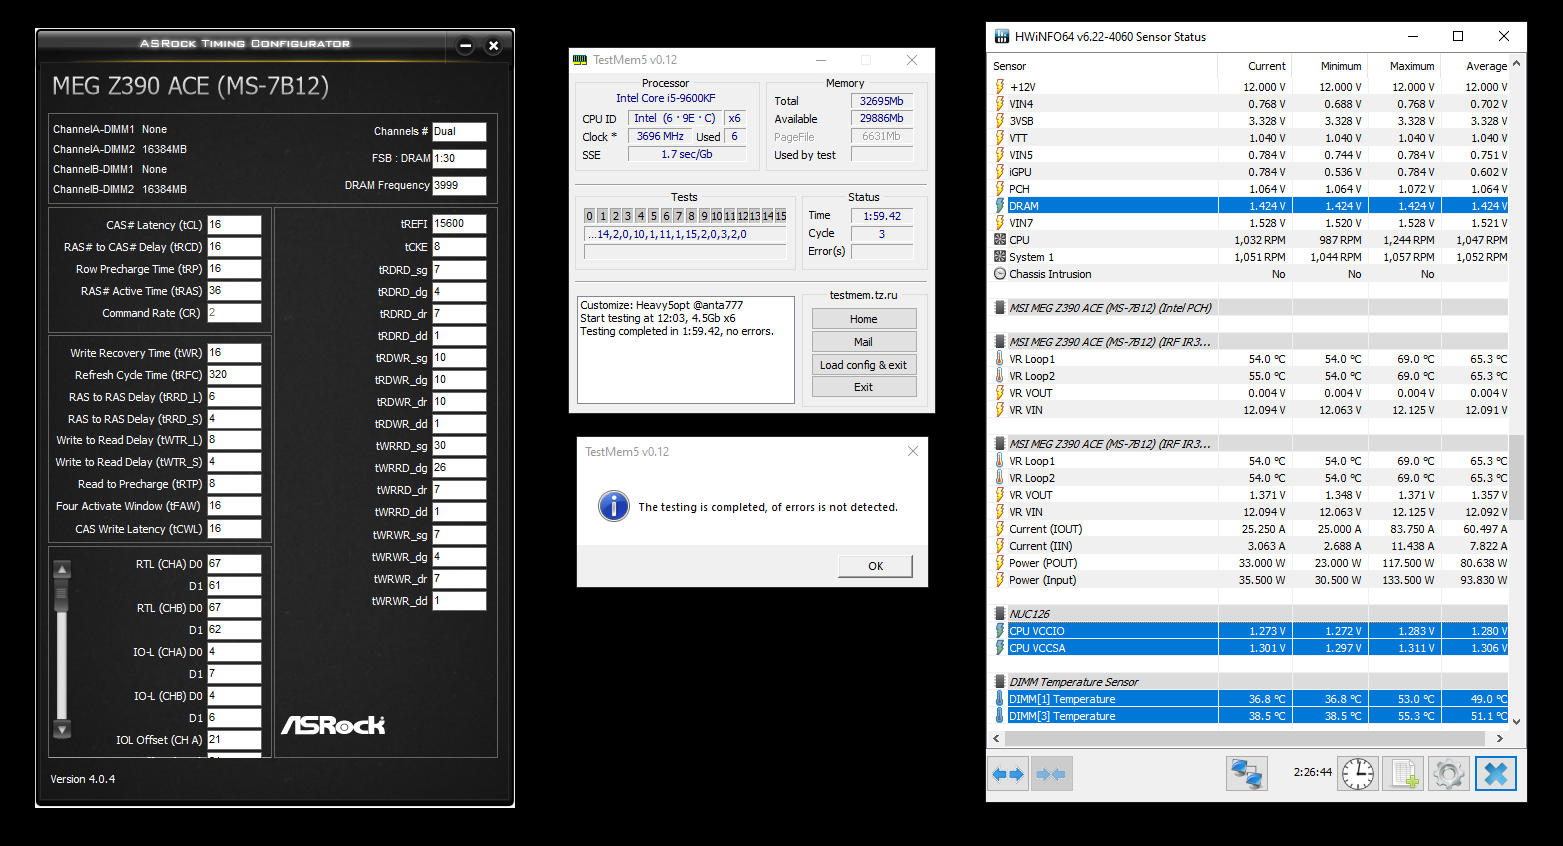Image resolution: width=1563 pixels, height=846 pixels.
Task: Click the 'Version 4.0.4' text in ASRock window
Action: coord(83,779)
